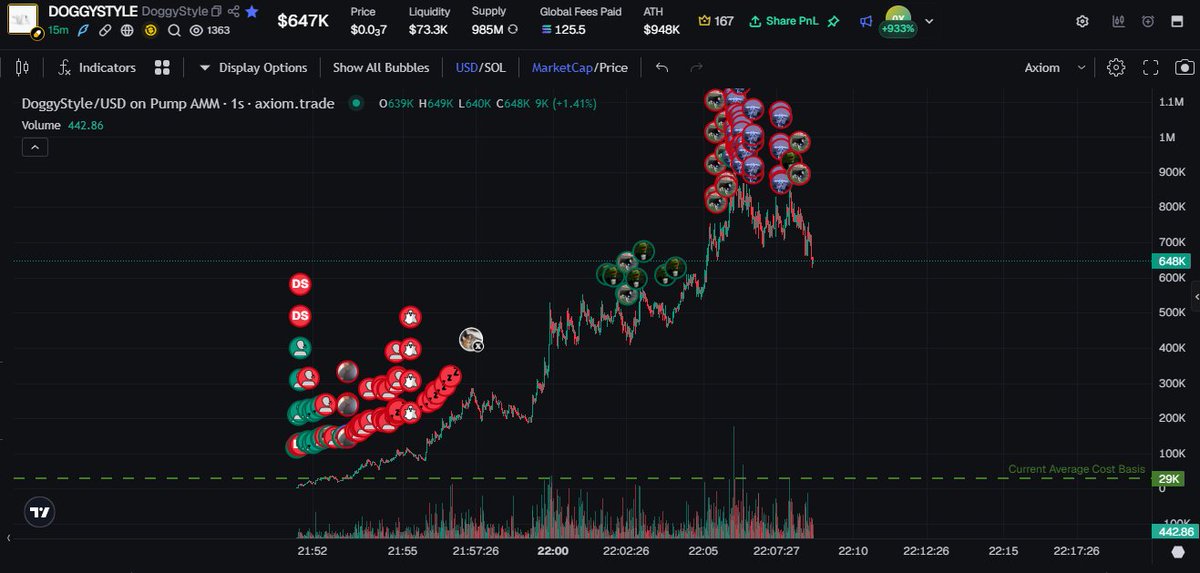The image size is (1200, 573).
Task: Click the +933% profit badge avatar
Action: pyautogui.click(x=897, y=21)
